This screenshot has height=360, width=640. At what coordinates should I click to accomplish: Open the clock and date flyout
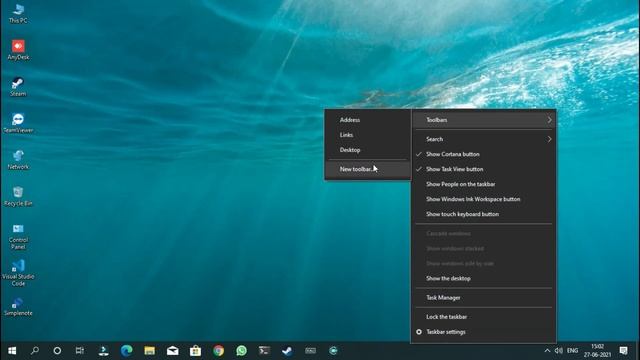coord(598,351)
